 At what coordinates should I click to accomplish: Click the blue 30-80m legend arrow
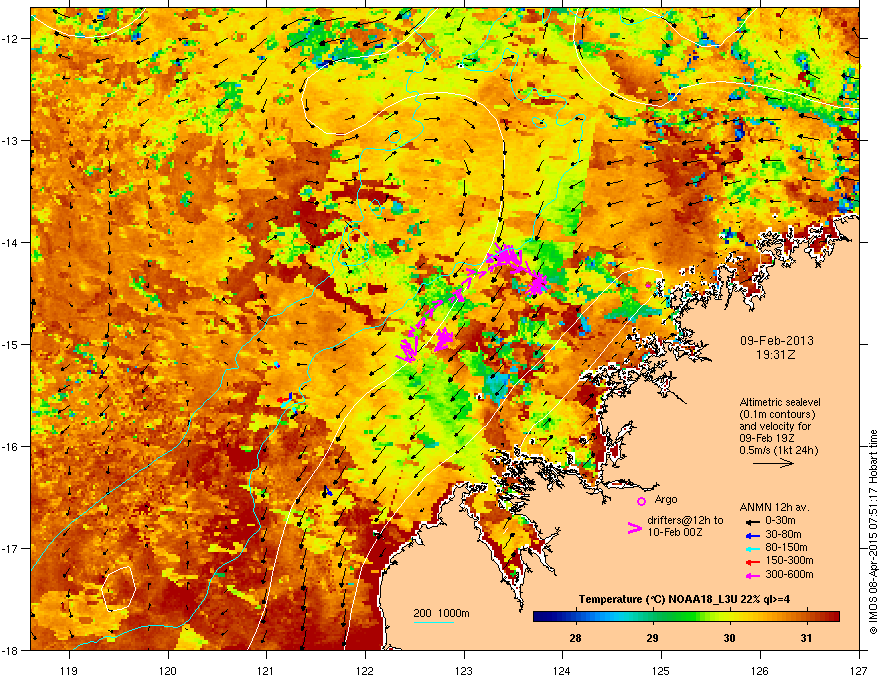point(752,535)
